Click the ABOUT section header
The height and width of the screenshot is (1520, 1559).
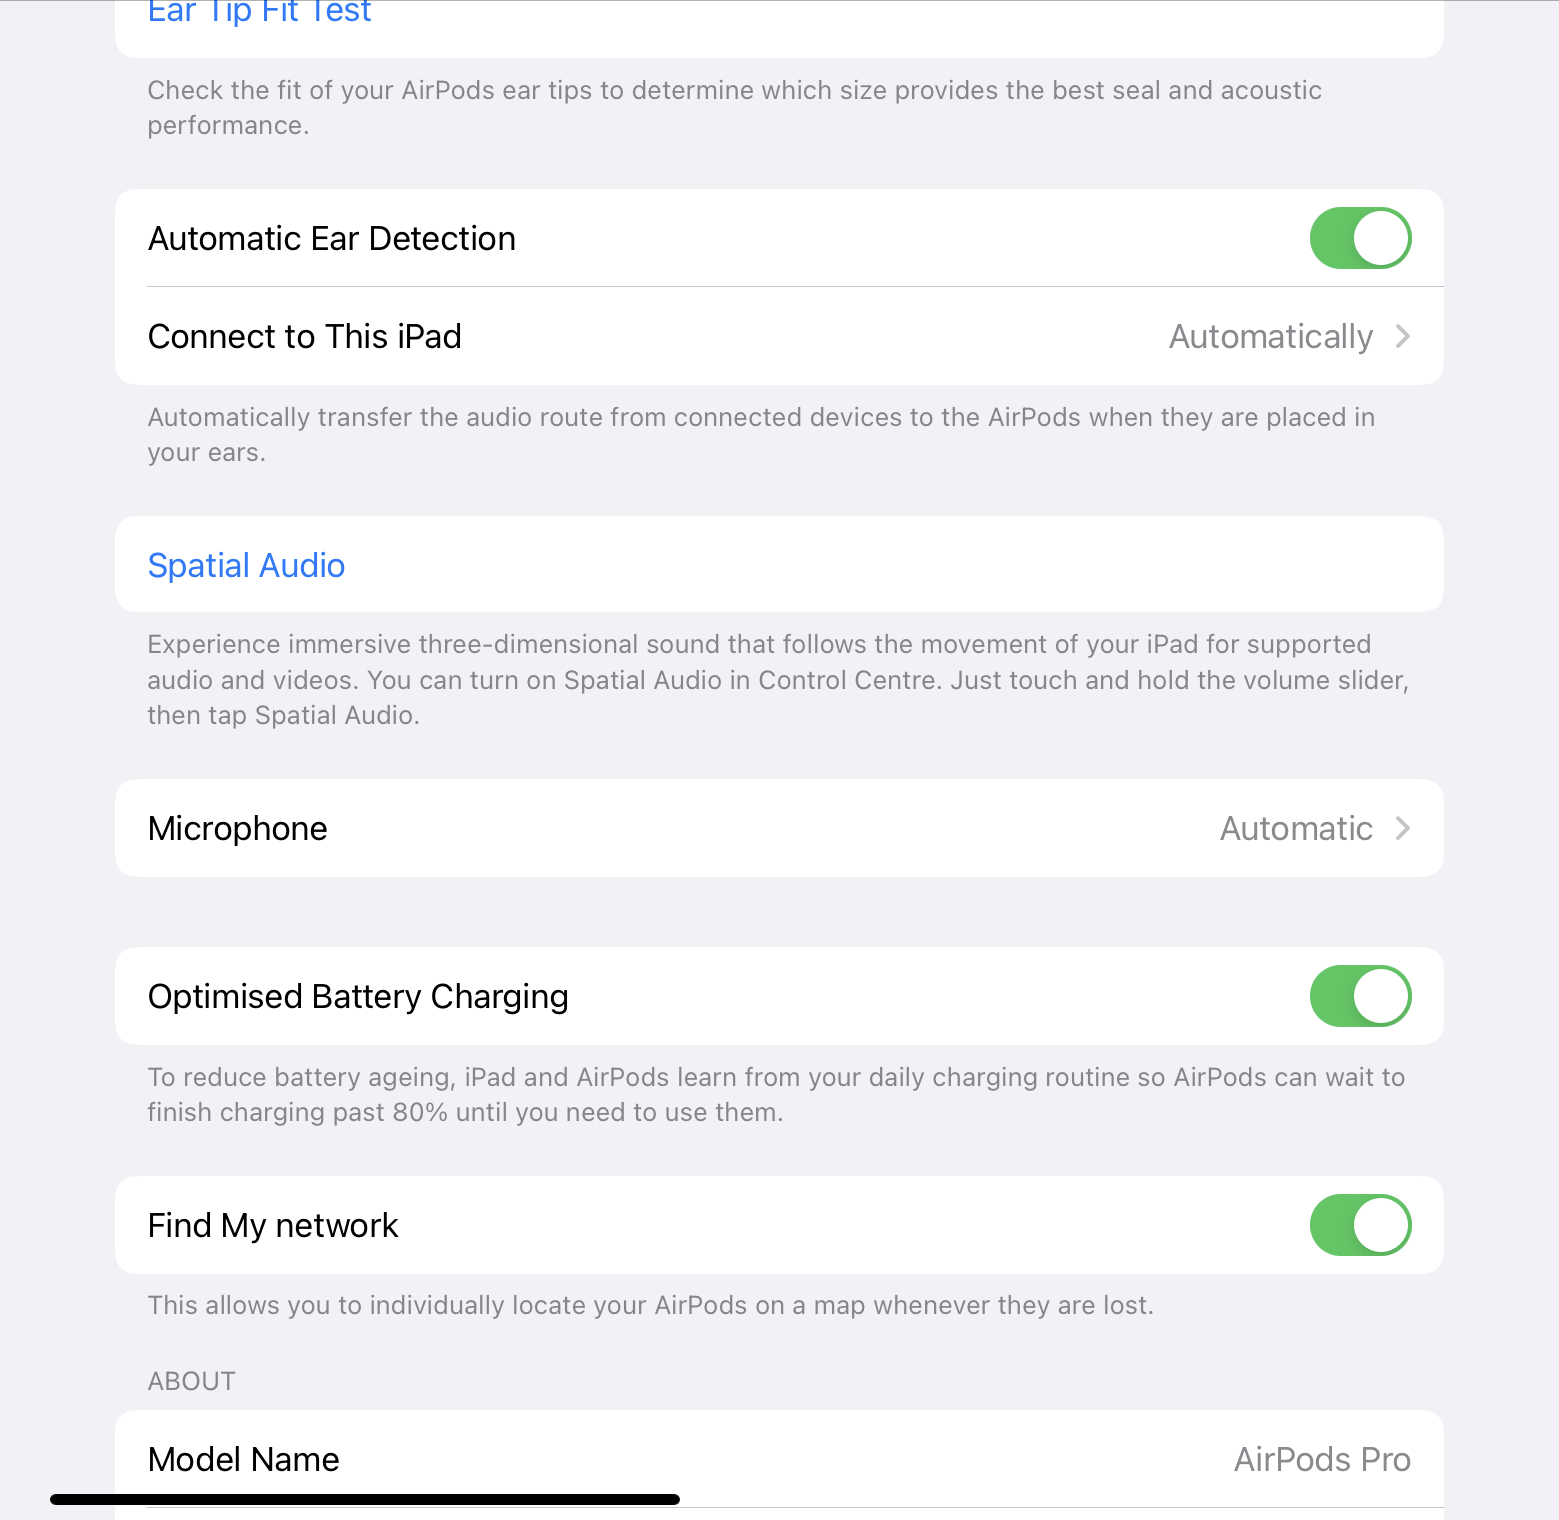(191, 1381)
